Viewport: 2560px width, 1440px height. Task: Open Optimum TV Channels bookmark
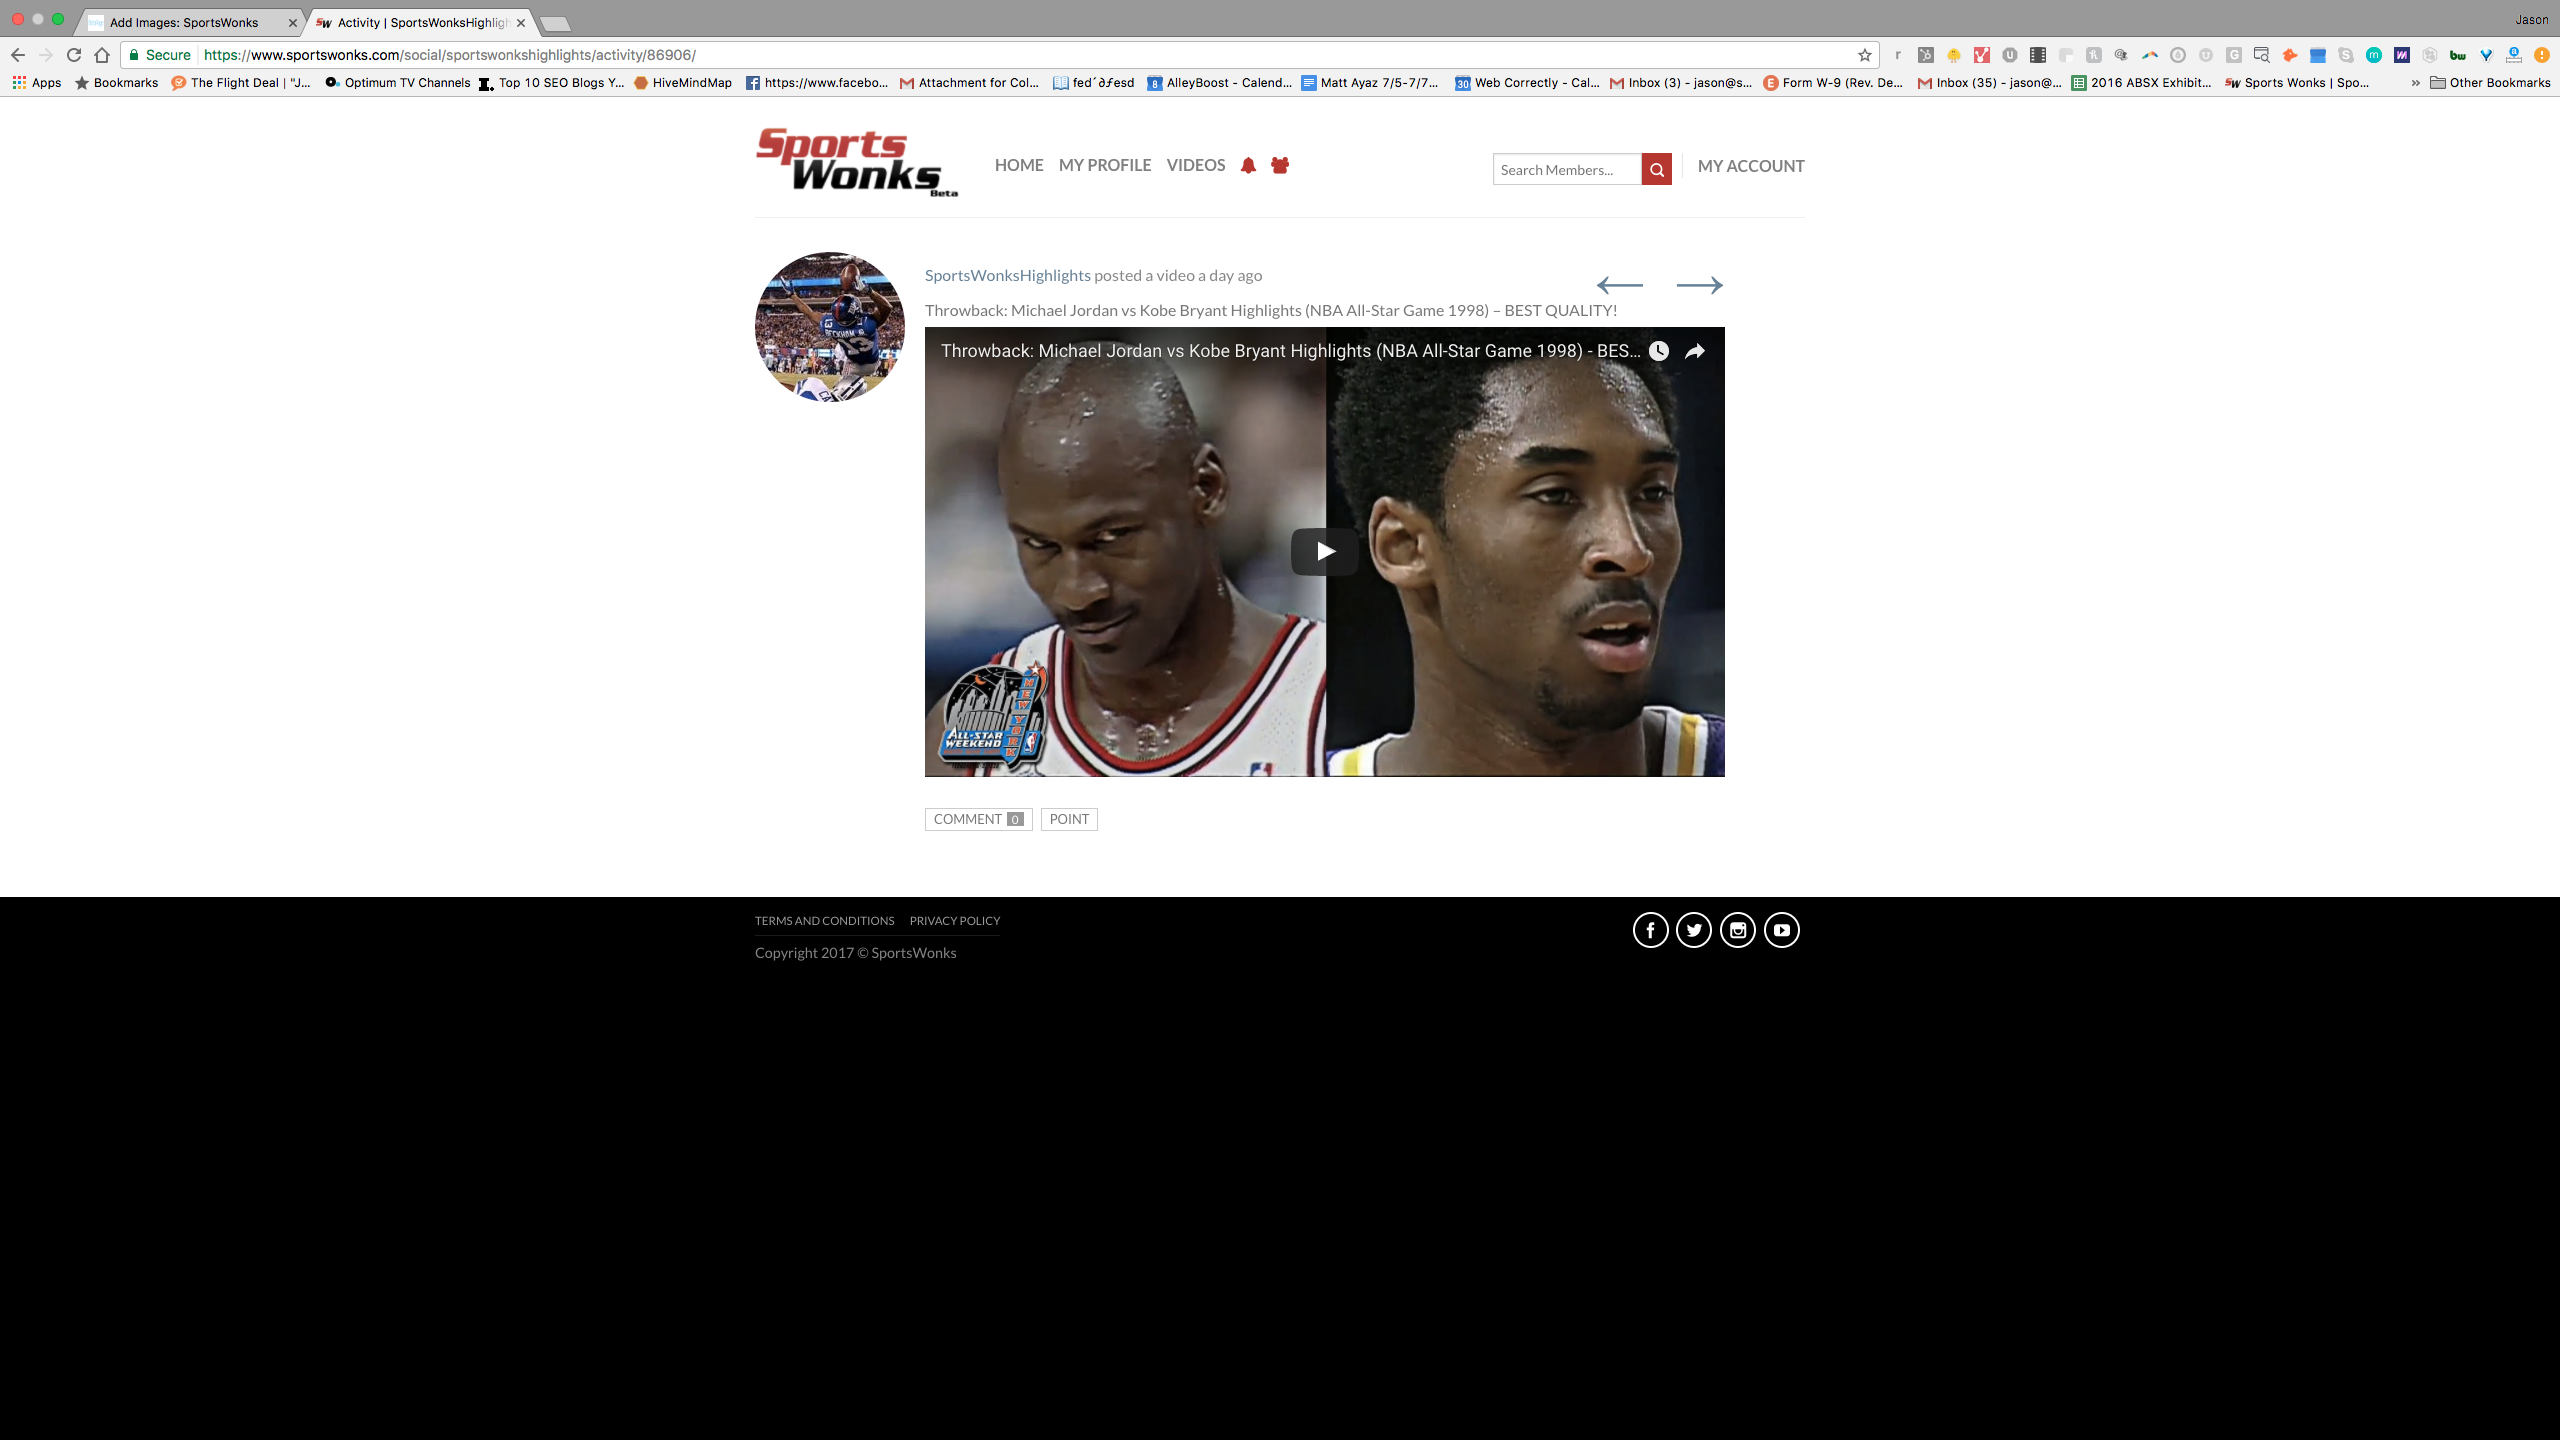(397, 83)
